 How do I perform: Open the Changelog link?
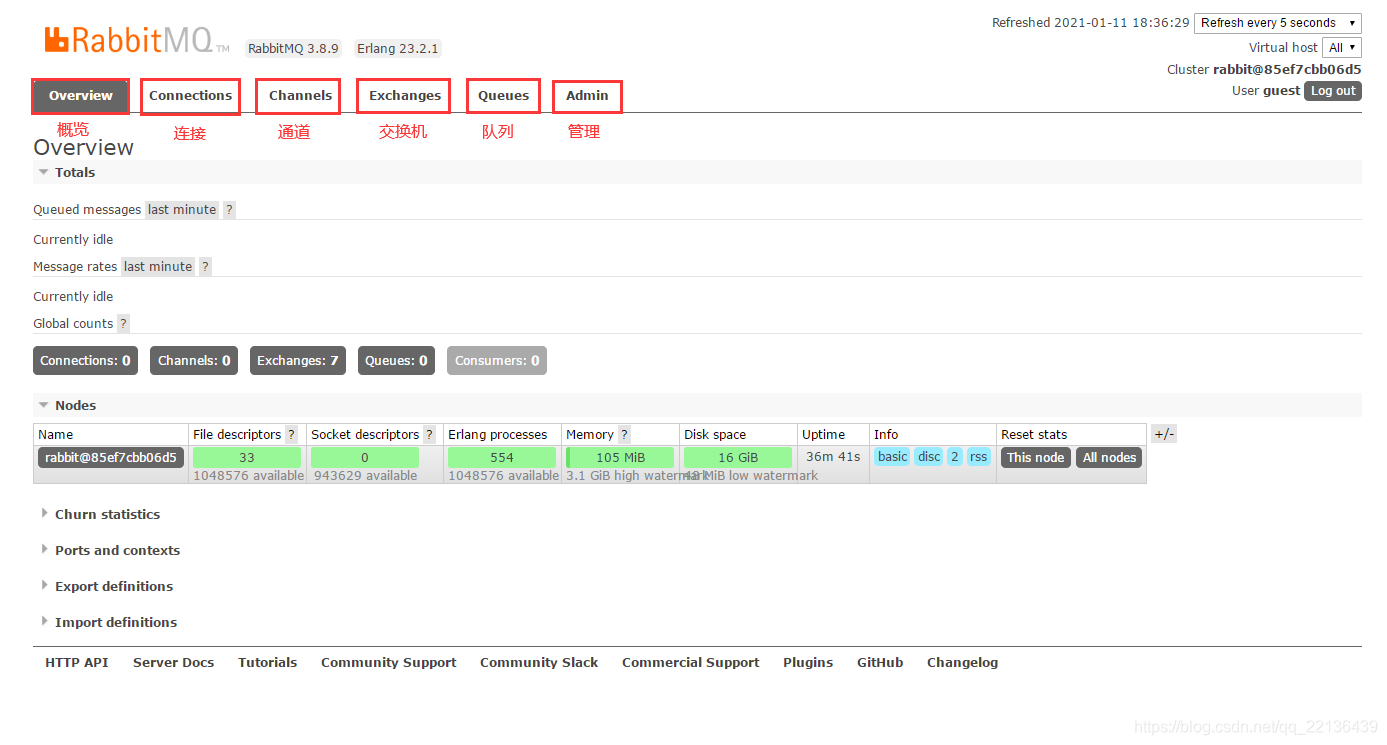pyautogui.click(x=962, y=663)
